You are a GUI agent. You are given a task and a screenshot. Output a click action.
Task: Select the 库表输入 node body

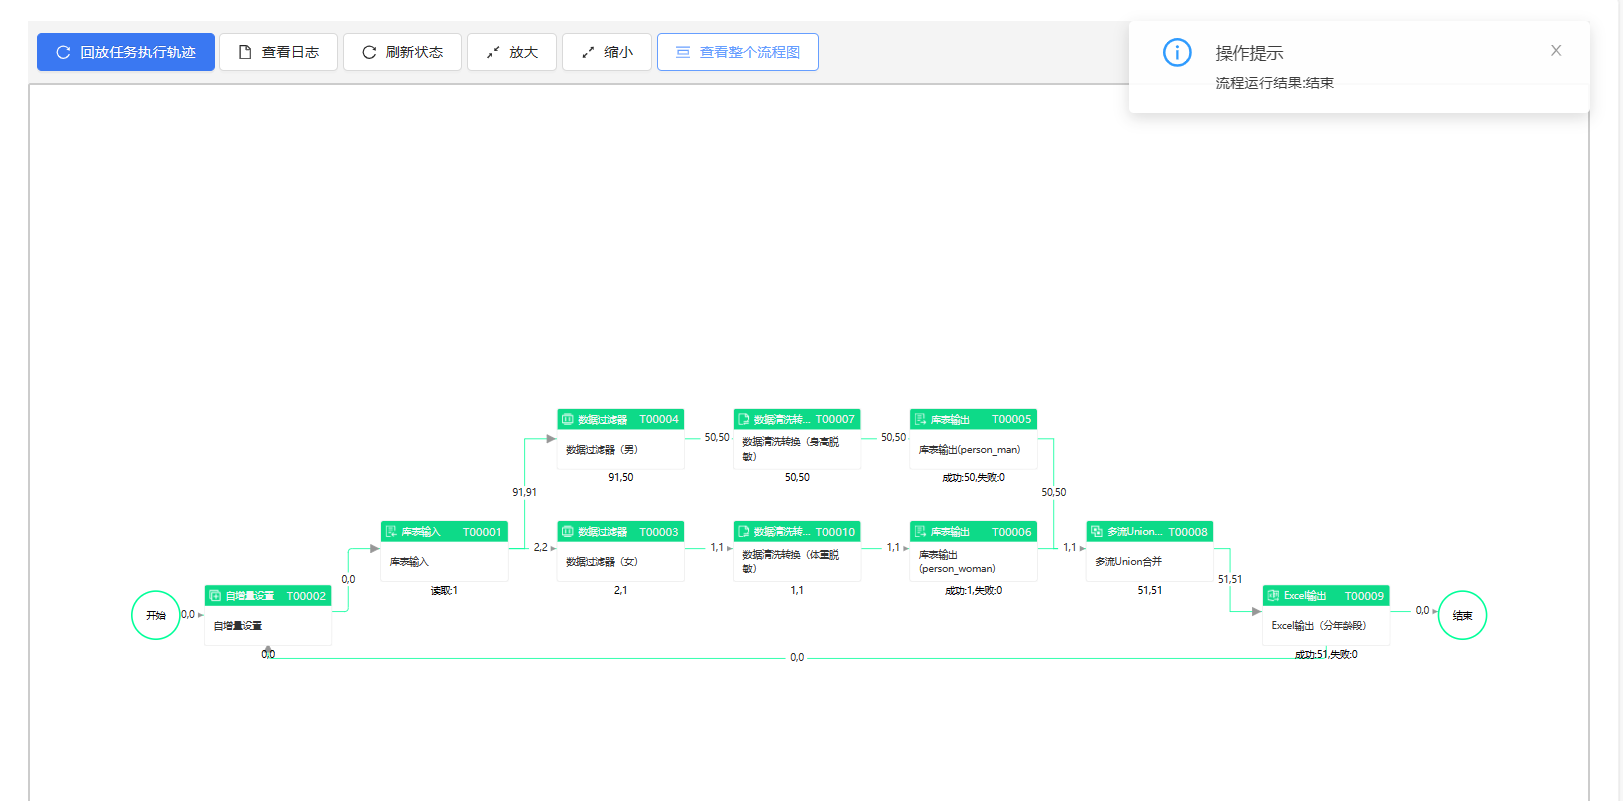[x=444, y=562]
